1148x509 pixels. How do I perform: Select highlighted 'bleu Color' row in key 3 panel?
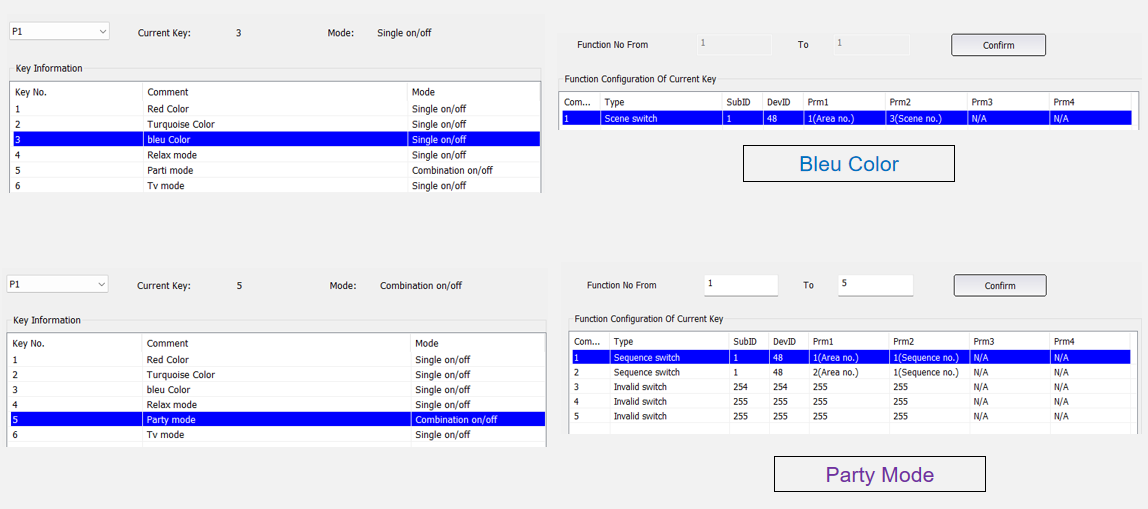coord(276,139)
